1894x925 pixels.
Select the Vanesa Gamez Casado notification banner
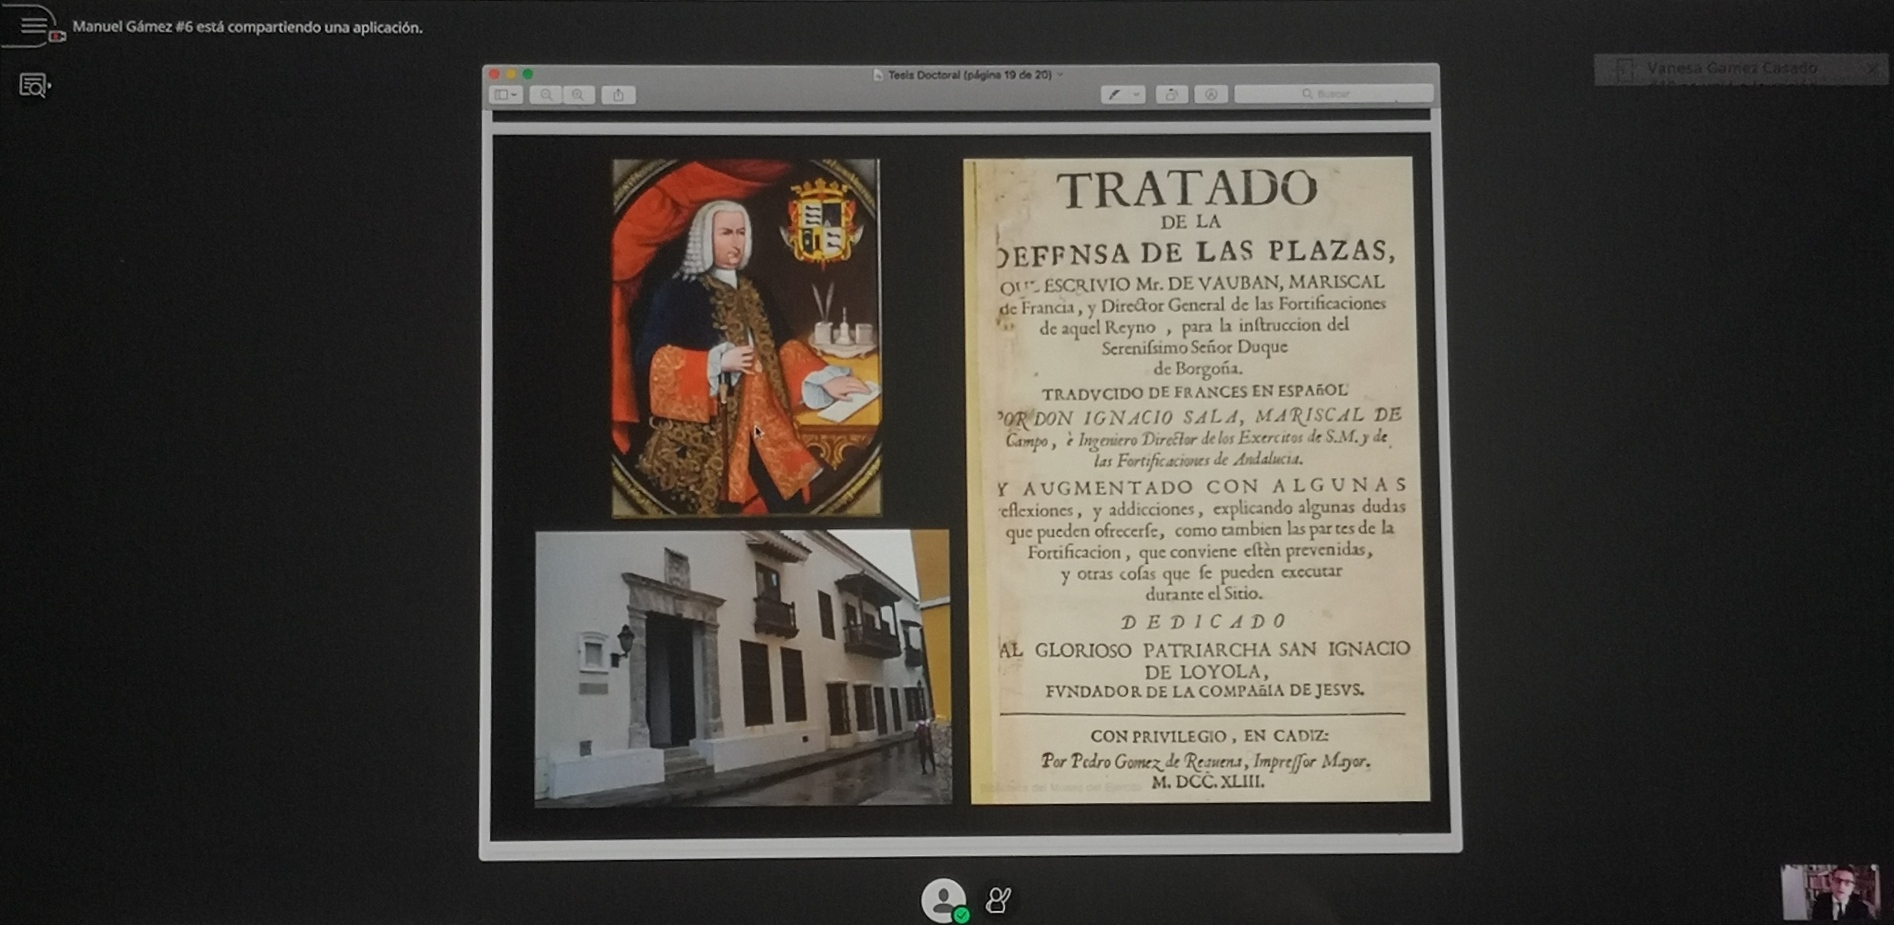(1740, 69)
